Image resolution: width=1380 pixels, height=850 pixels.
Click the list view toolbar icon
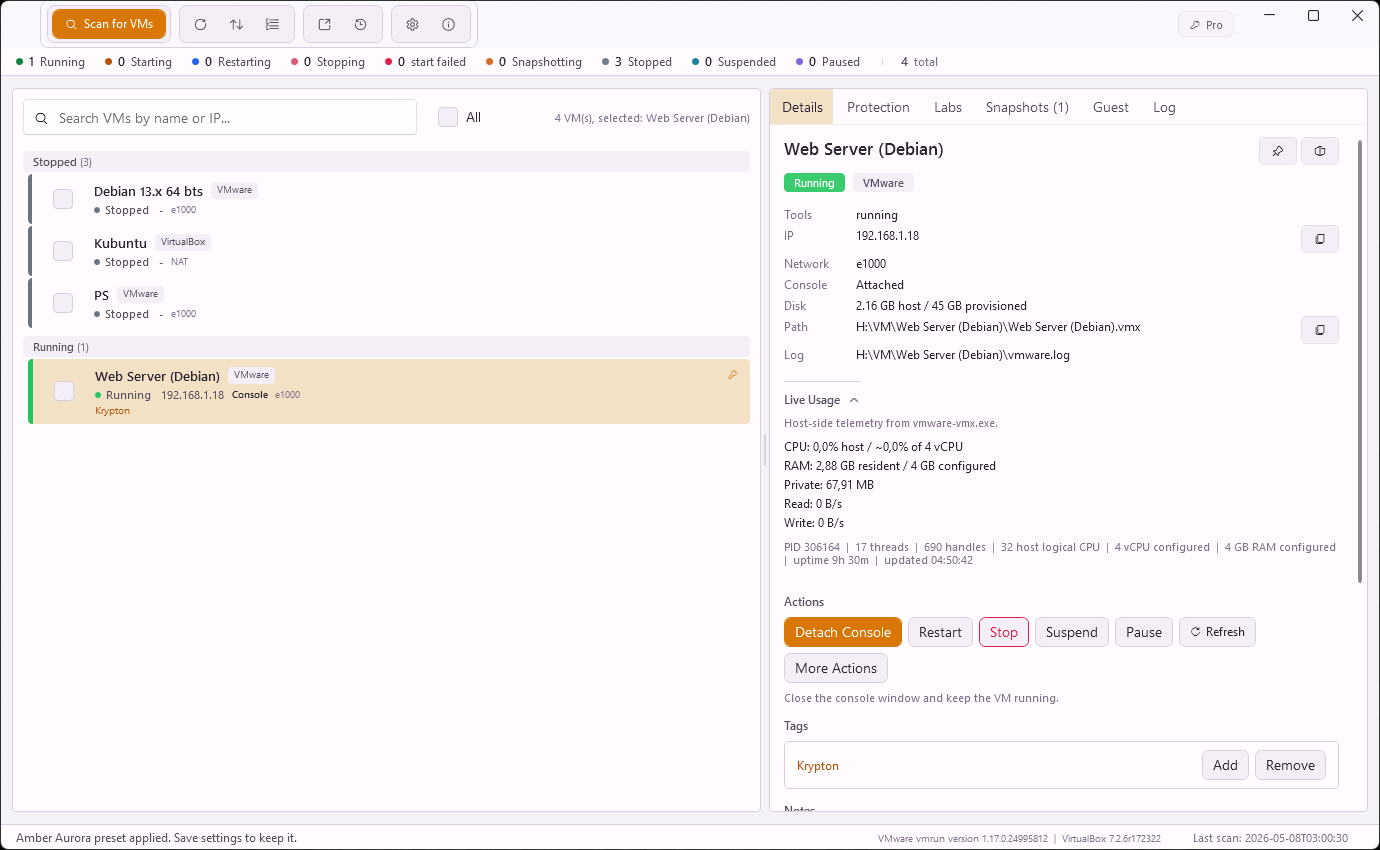pos(272,24)
